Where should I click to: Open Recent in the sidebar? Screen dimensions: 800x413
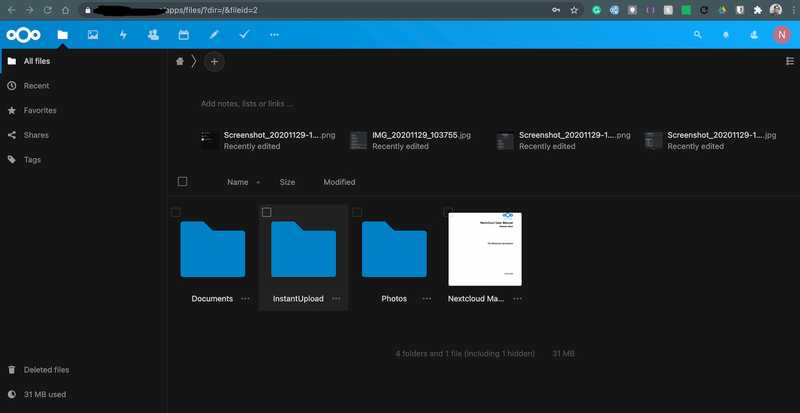(x=36, y=86)
